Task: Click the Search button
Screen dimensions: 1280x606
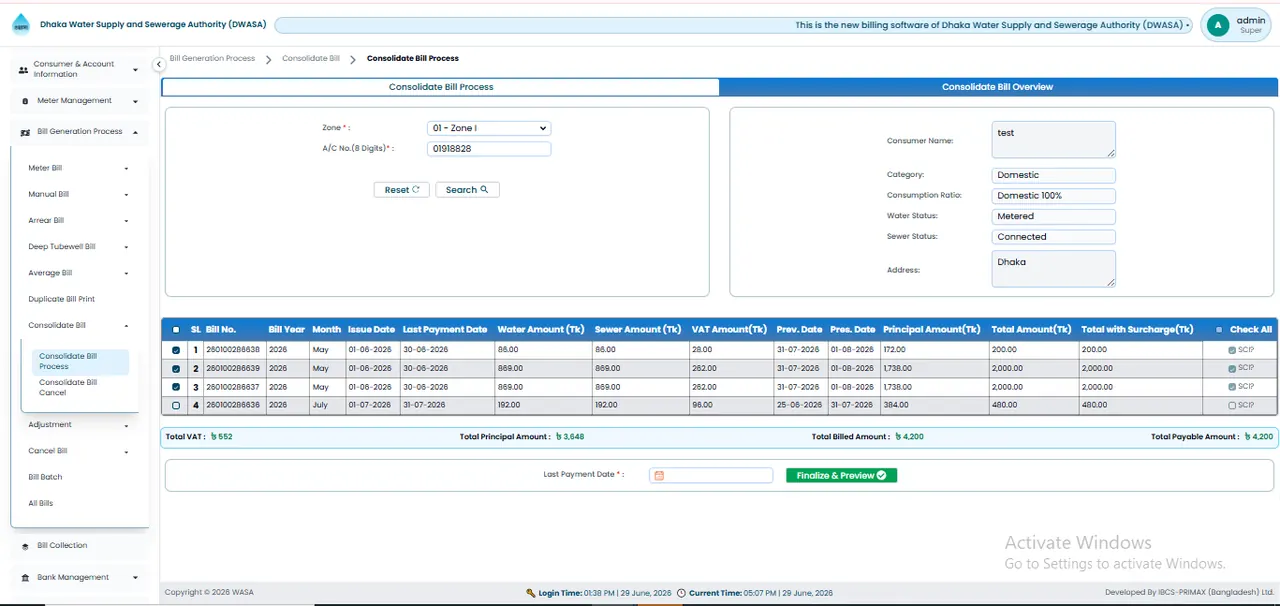Action: [467, 190]
